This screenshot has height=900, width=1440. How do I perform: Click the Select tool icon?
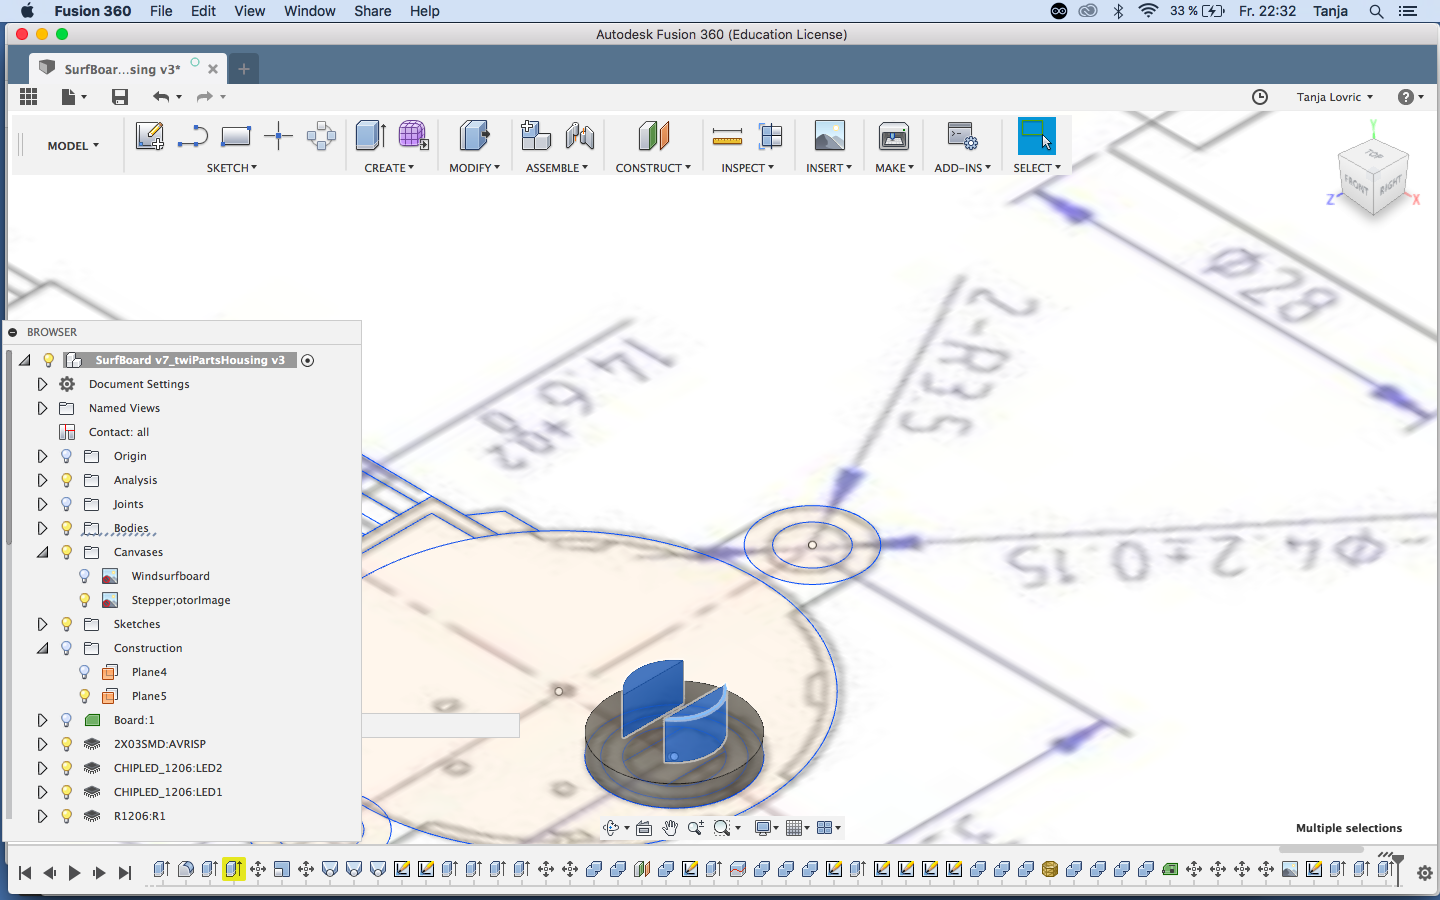click(x=1036, y=136)
